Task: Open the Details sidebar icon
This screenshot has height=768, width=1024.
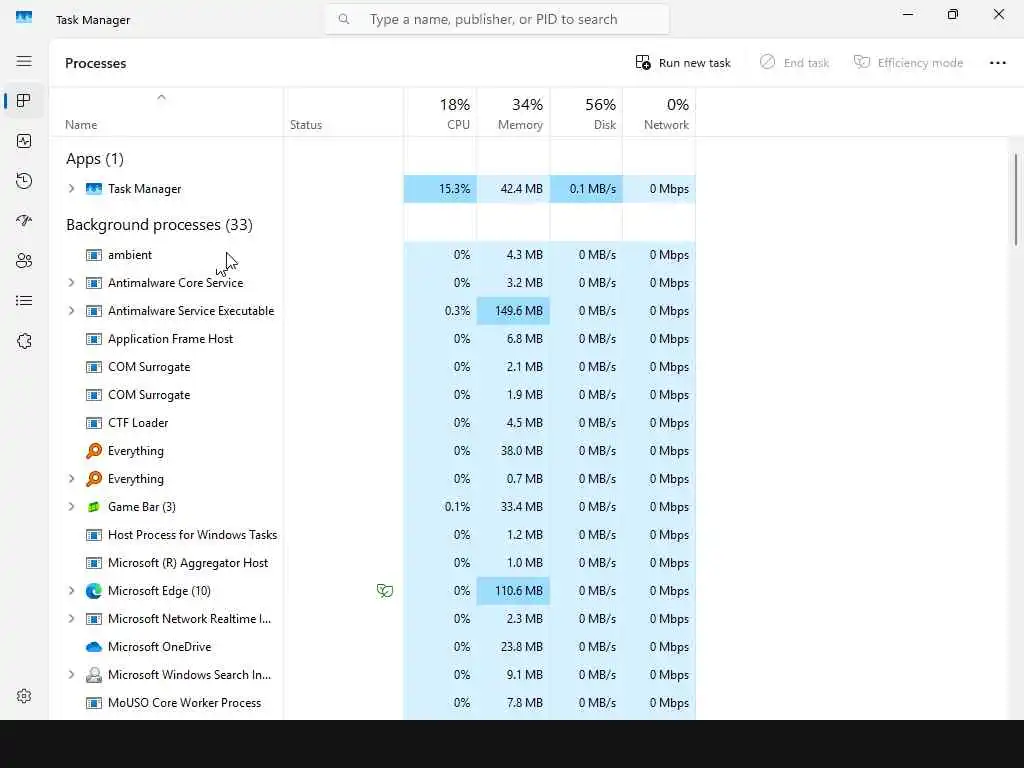Action: pos(24,300)
